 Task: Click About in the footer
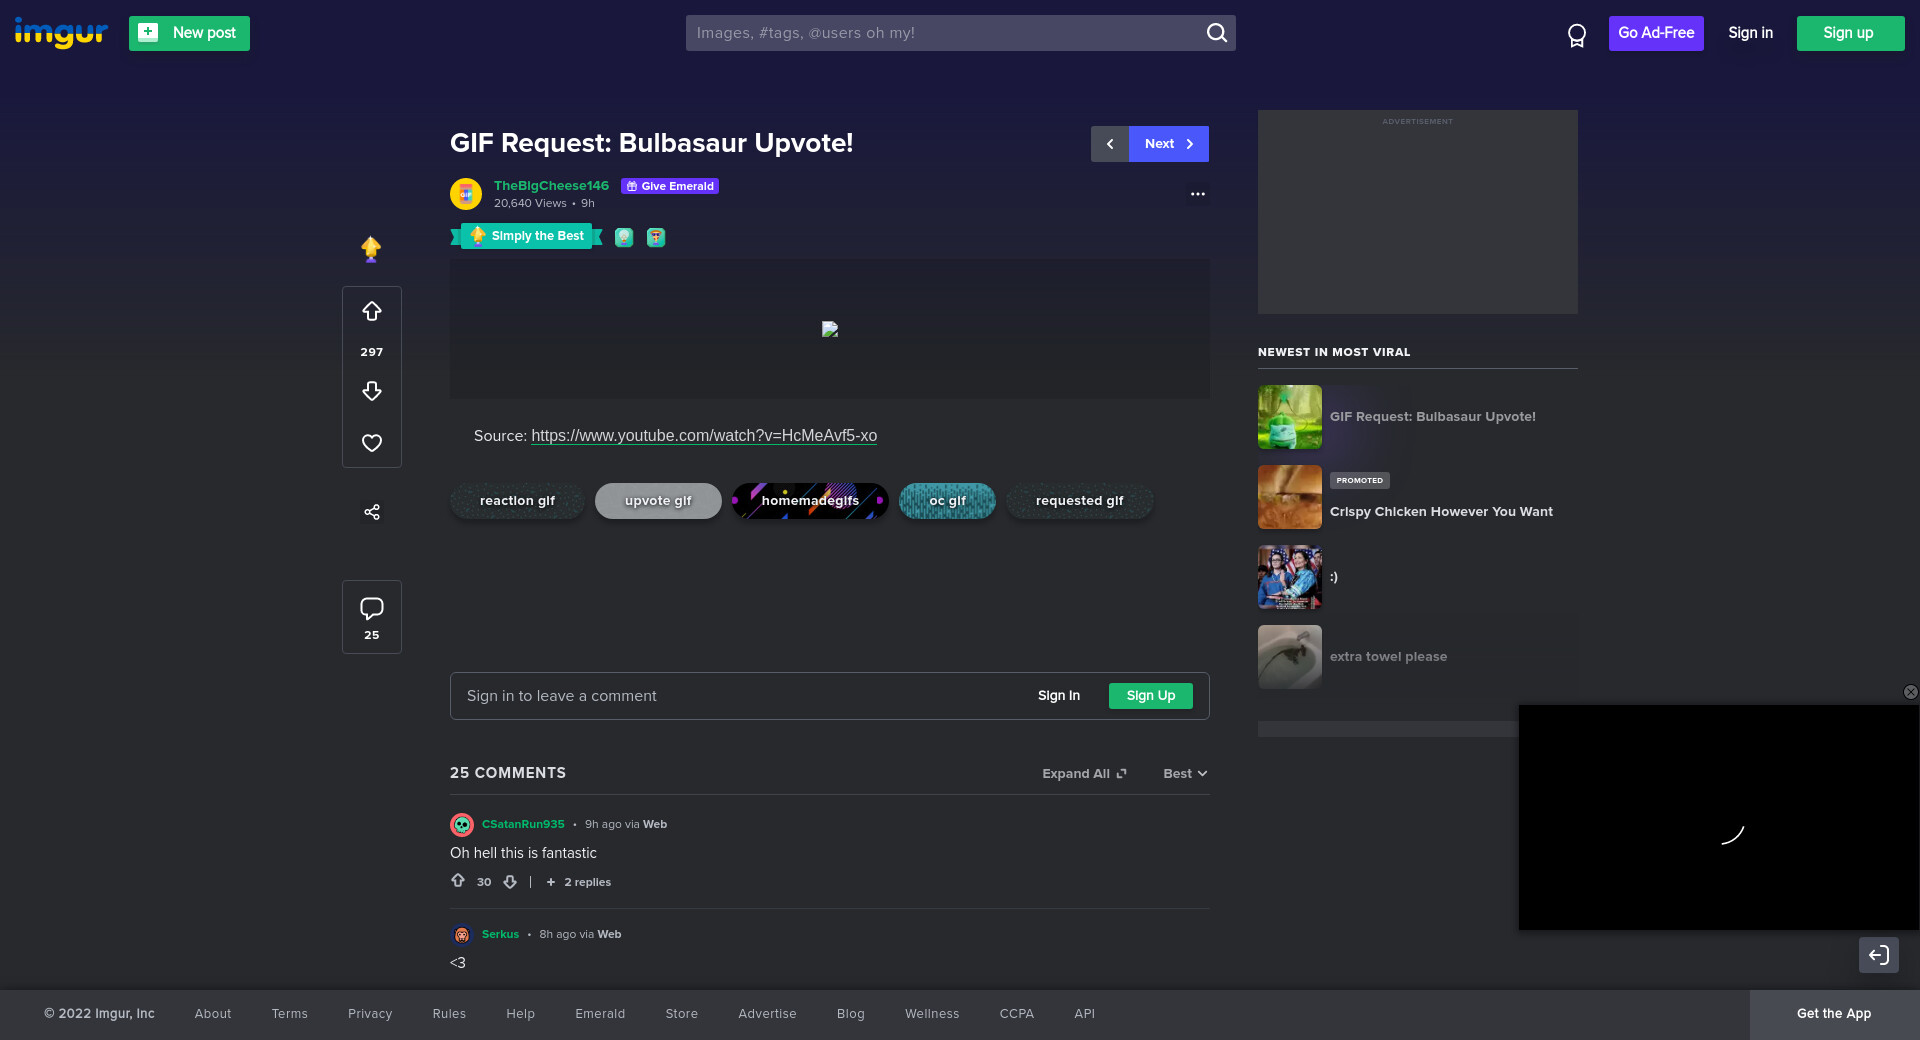[x=213, y=1014]
